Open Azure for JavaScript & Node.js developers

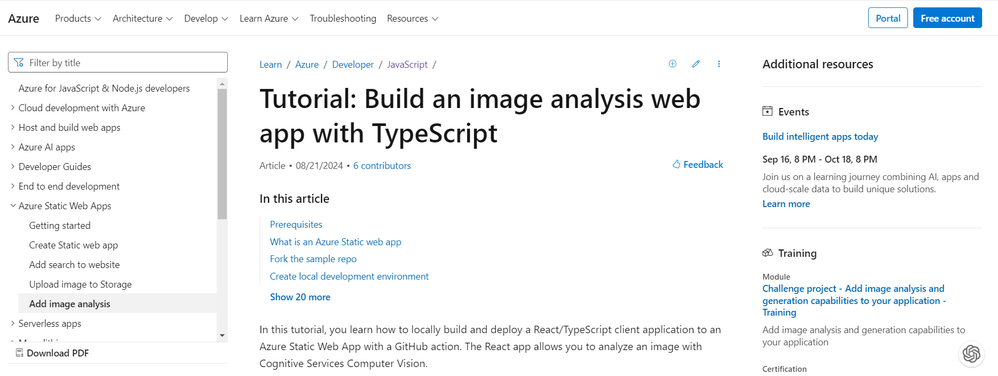pyautogui.click(x=104, y=88)
